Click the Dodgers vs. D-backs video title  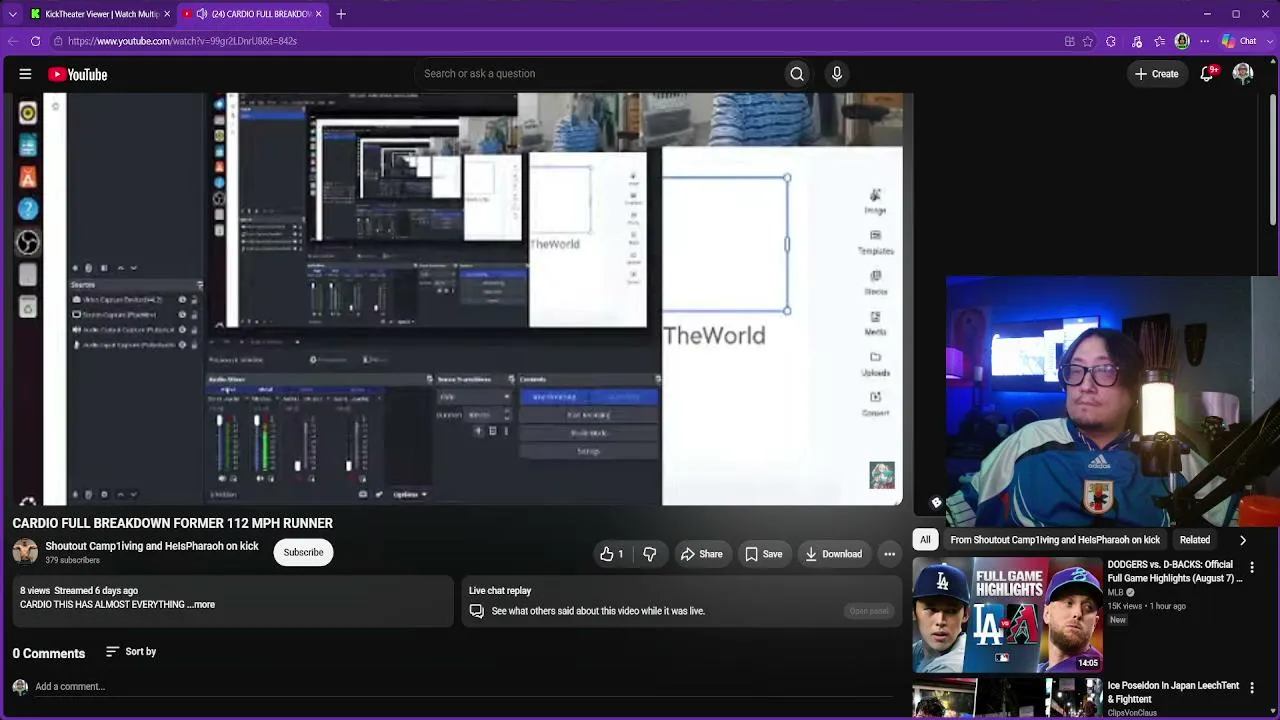(x=1175, y=571)
